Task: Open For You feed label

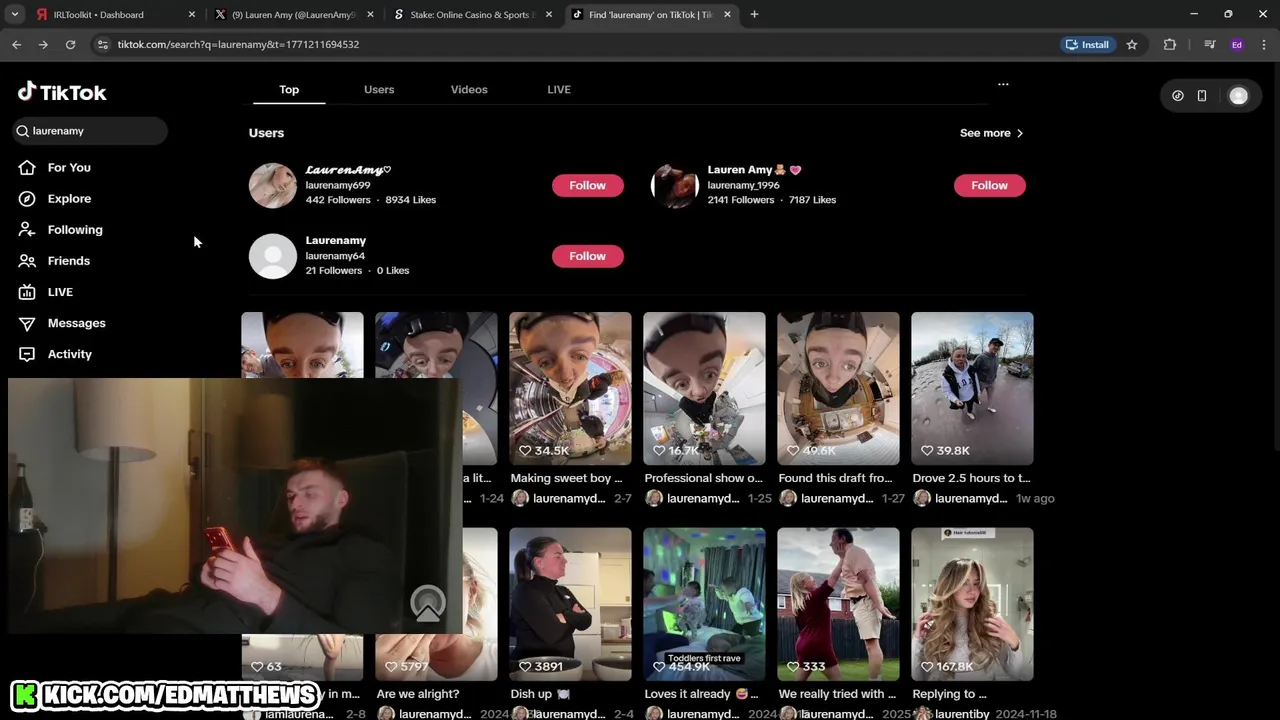Action: 69,167
